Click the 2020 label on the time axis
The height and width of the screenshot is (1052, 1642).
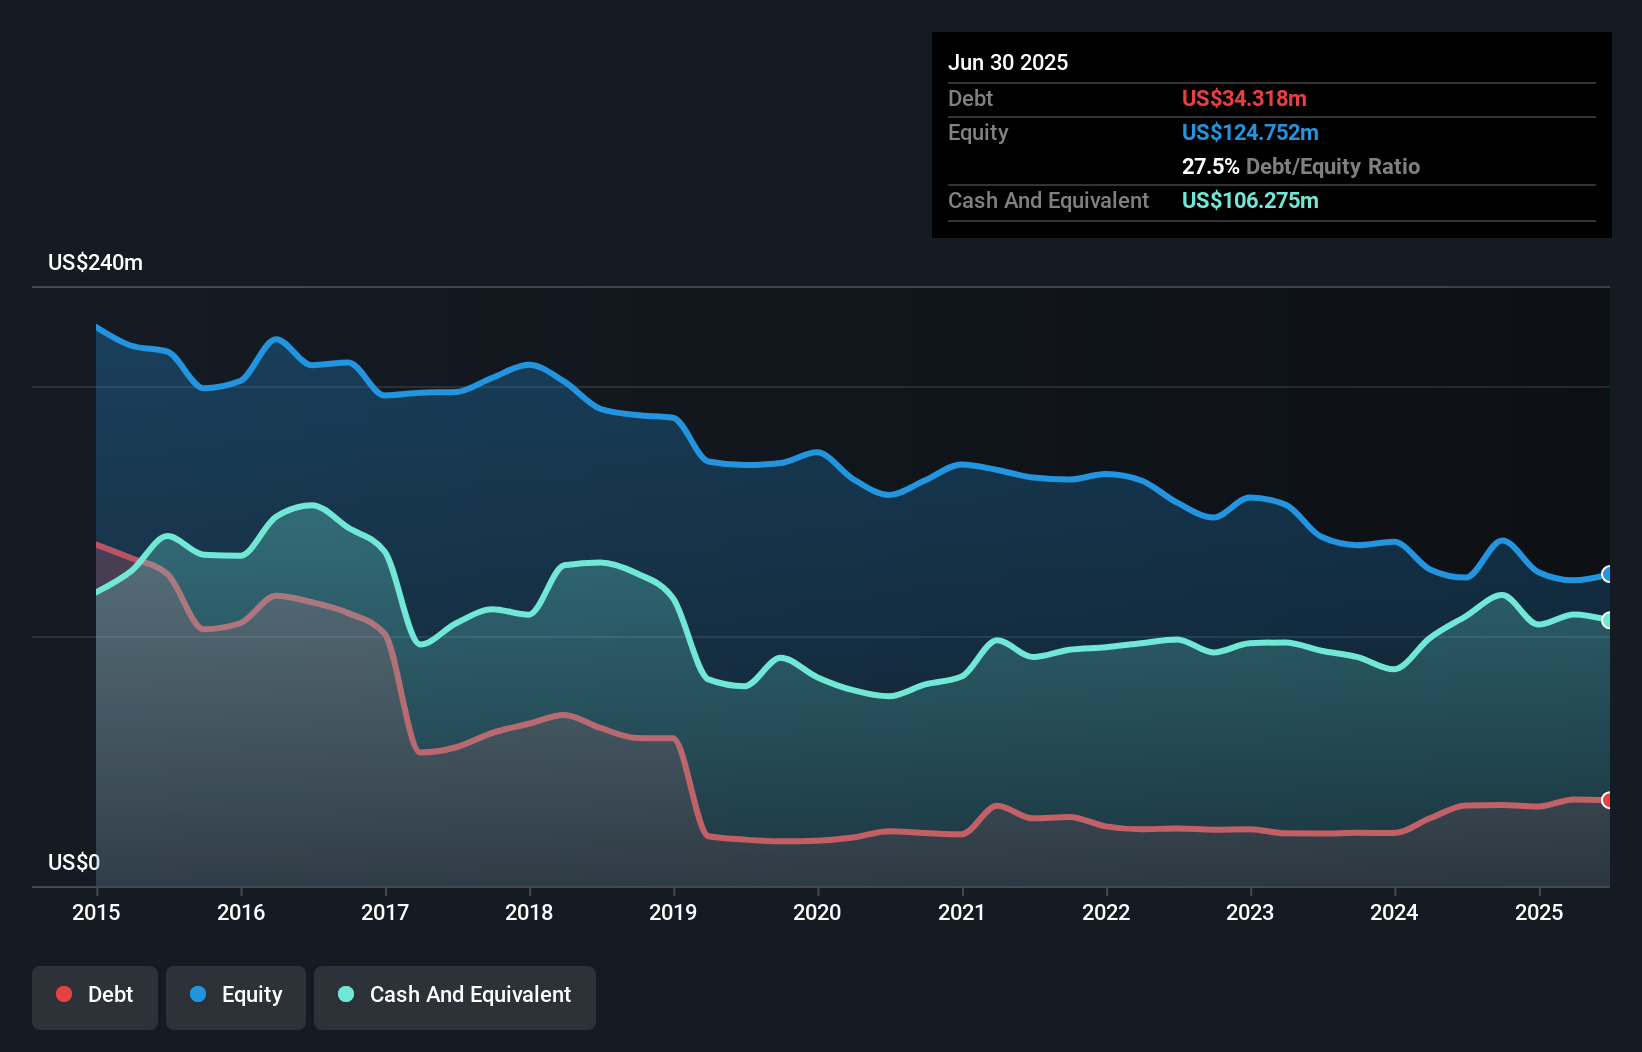(x=816, y=913)
